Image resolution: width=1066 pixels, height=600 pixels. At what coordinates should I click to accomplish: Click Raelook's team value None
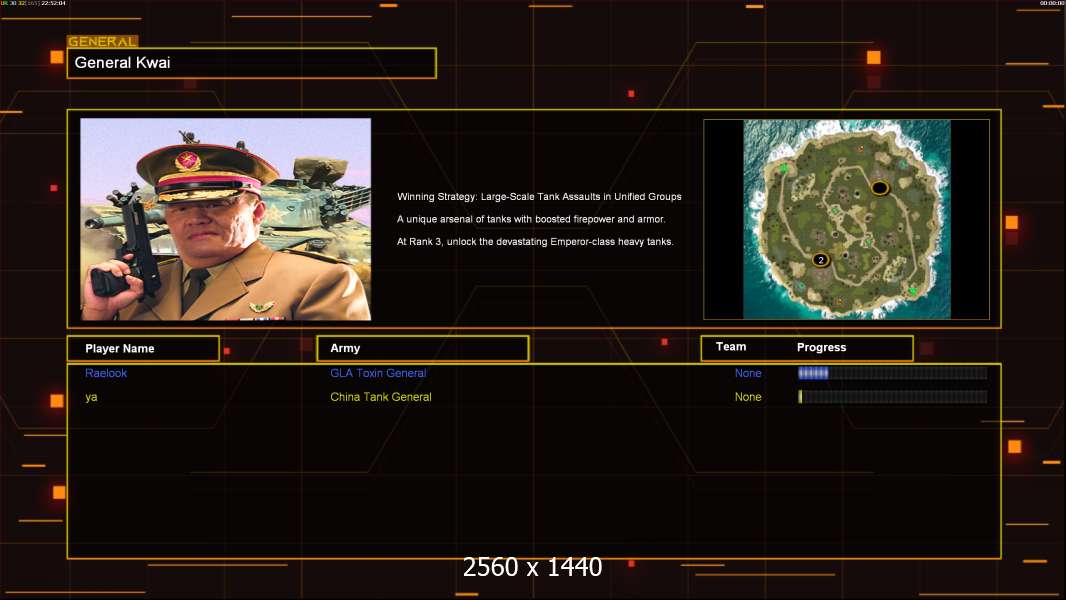click(x=748, y=373)
